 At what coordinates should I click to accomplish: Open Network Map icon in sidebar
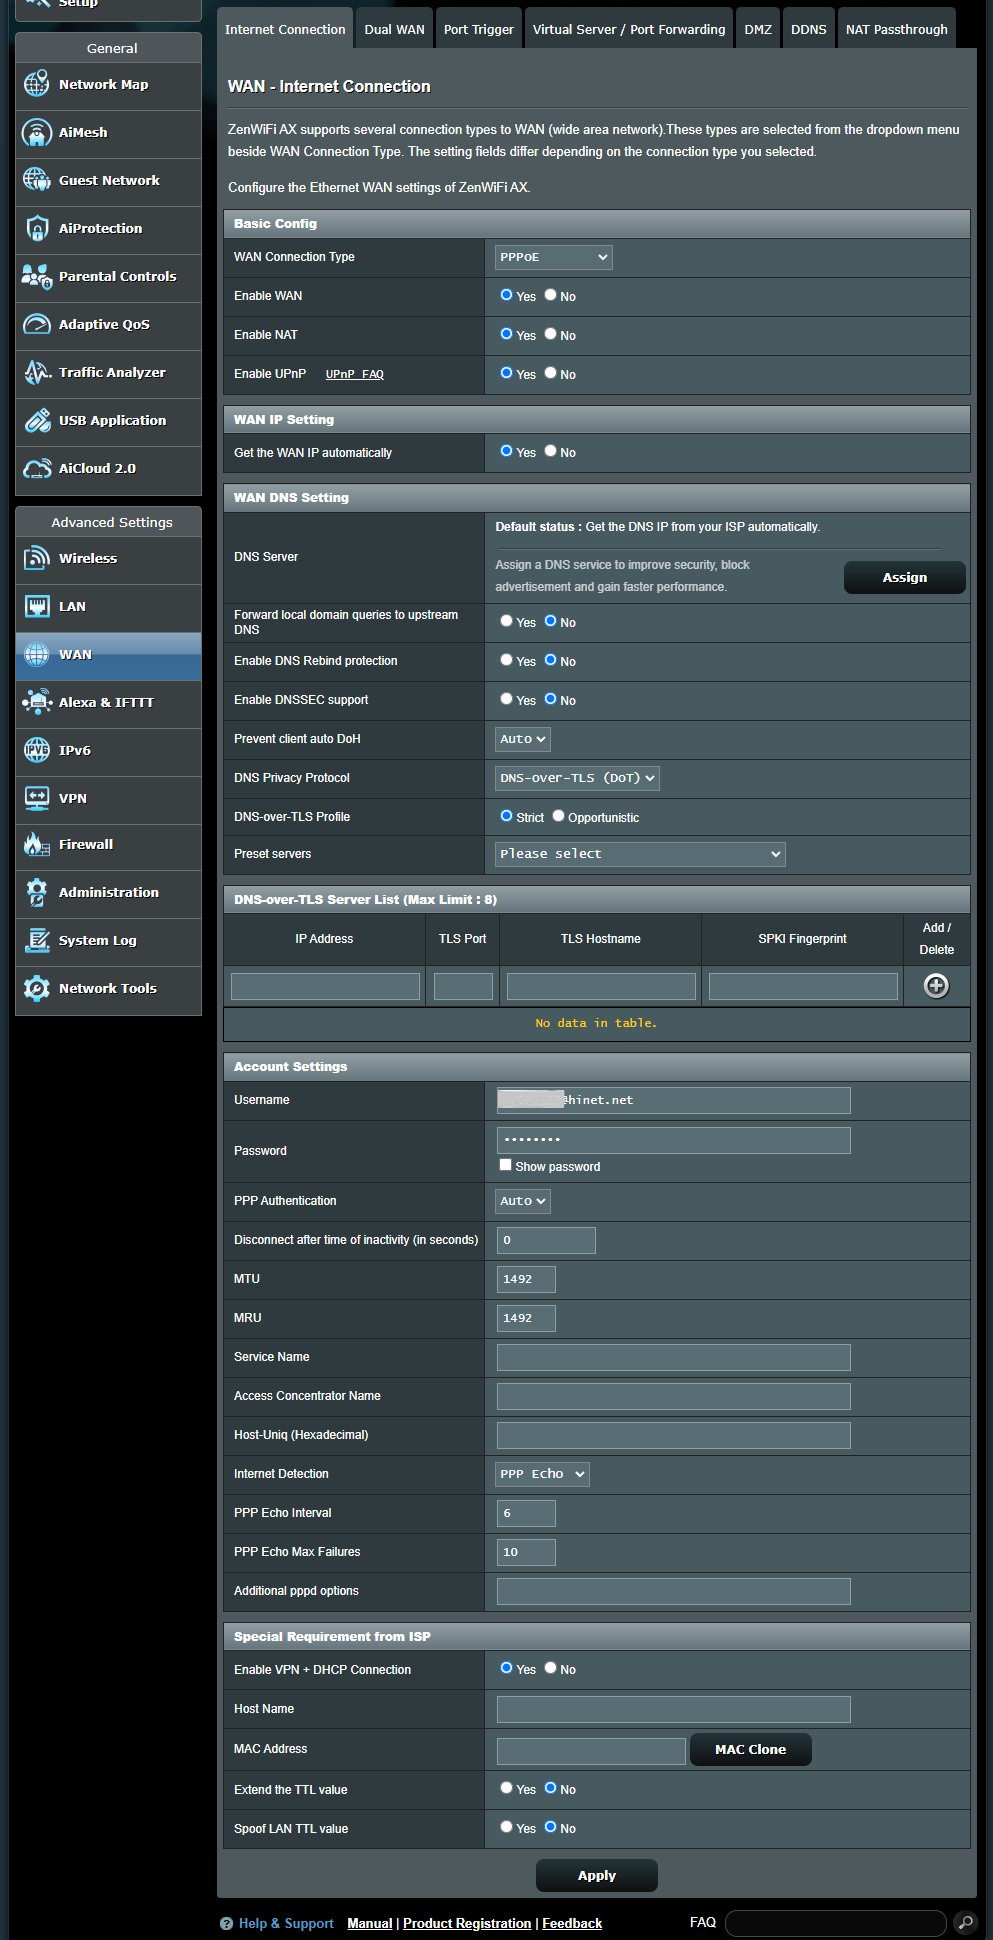click(x=37, y=84)
